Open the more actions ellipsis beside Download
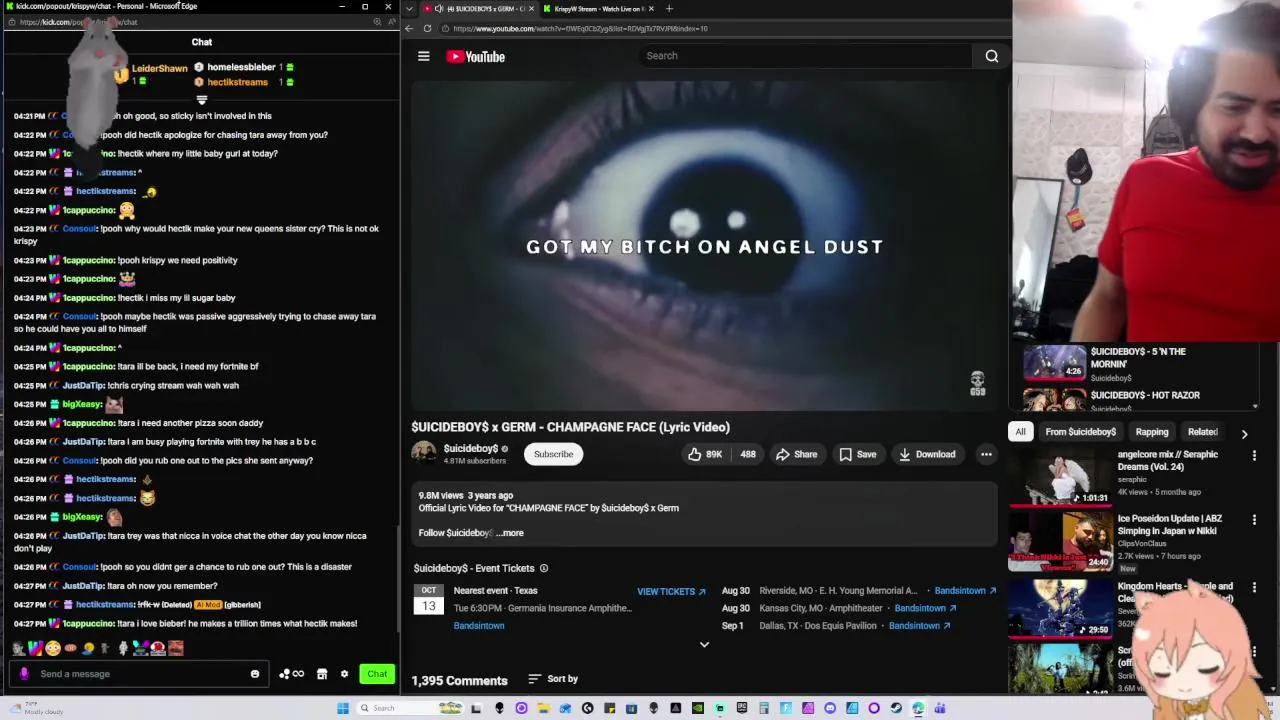This screenshot has width=1280, height=720. coord(986,454)
